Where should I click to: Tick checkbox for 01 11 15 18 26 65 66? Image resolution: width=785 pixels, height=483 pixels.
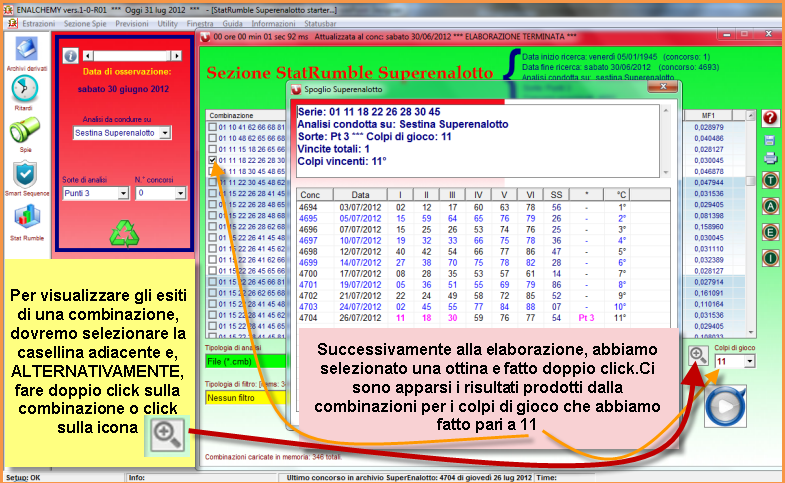[212, 149]
